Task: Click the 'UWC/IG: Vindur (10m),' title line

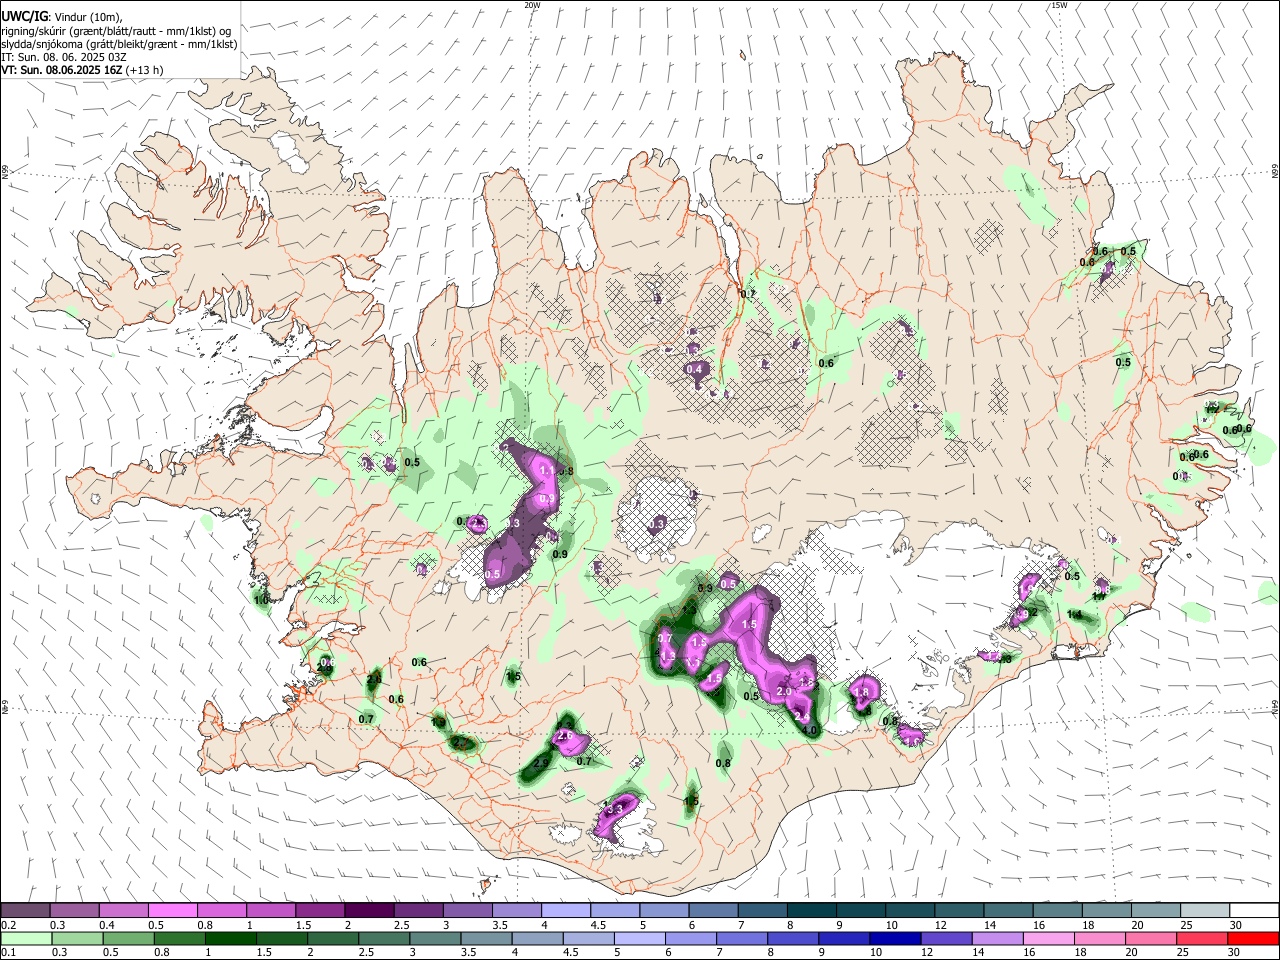Action: 61,17
